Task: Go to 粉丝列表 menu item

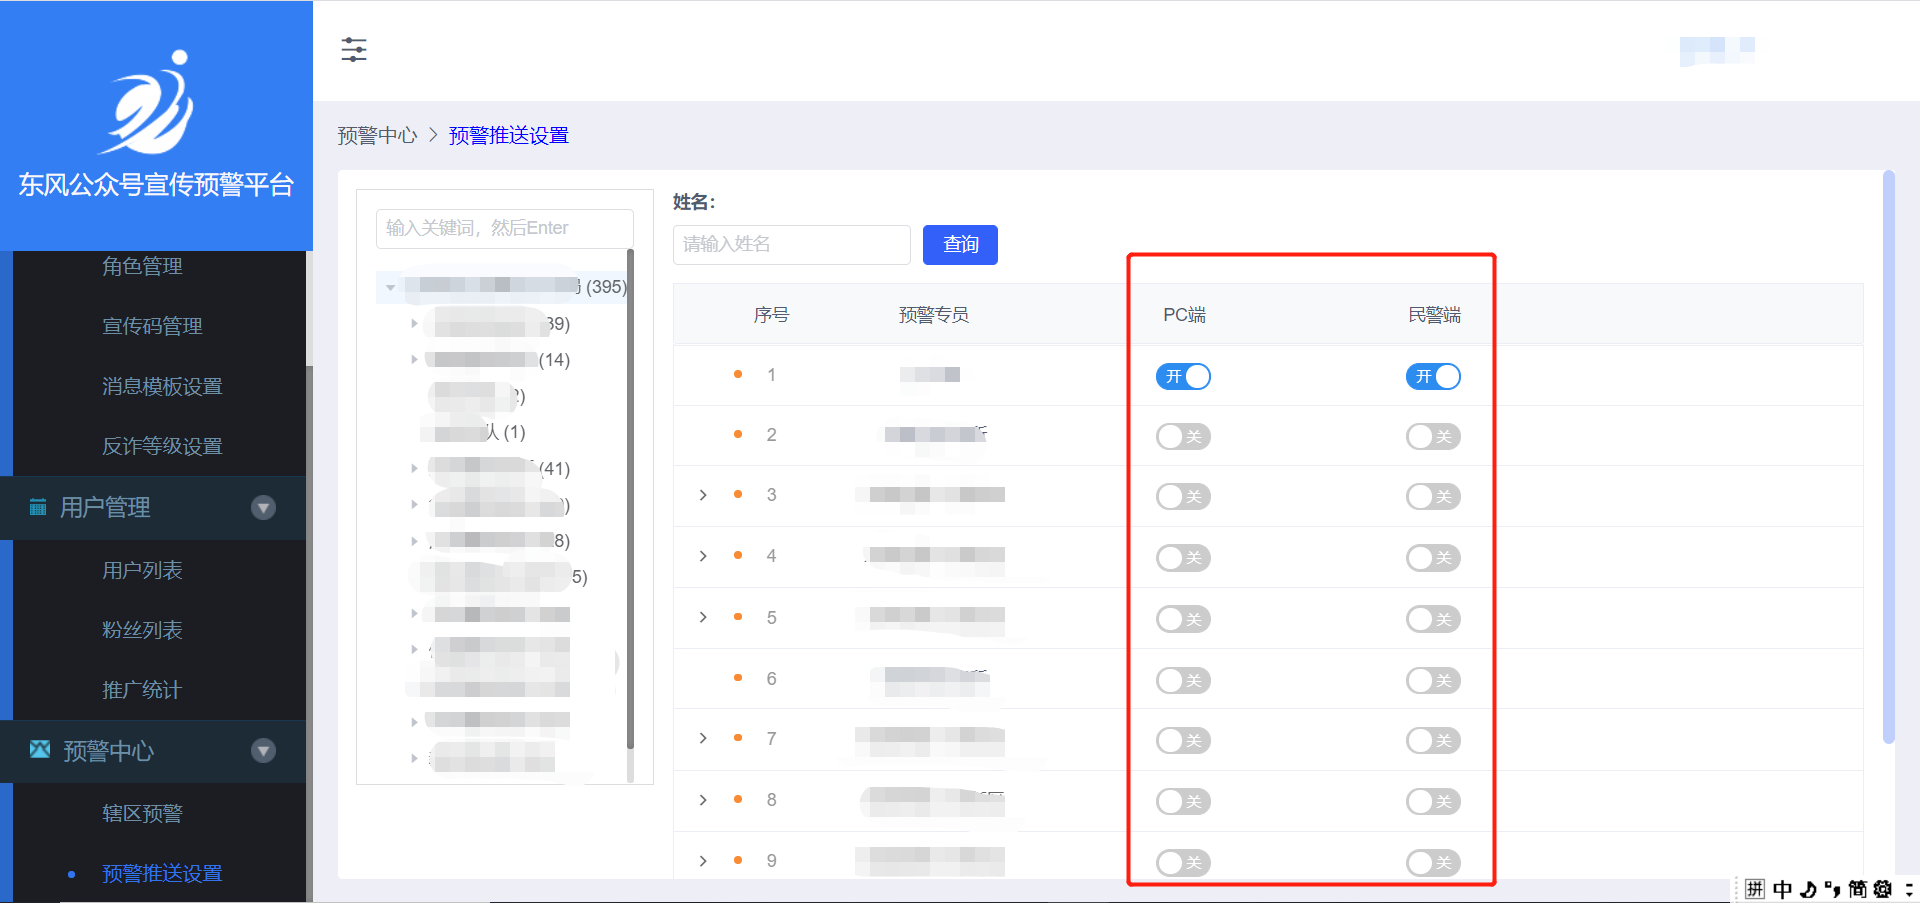Action: 142,630
